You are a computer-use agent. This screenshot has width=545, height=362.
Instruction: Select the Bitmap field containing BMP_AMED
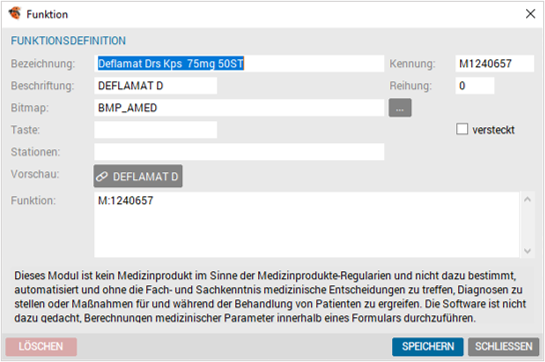[x=239, y=108]
